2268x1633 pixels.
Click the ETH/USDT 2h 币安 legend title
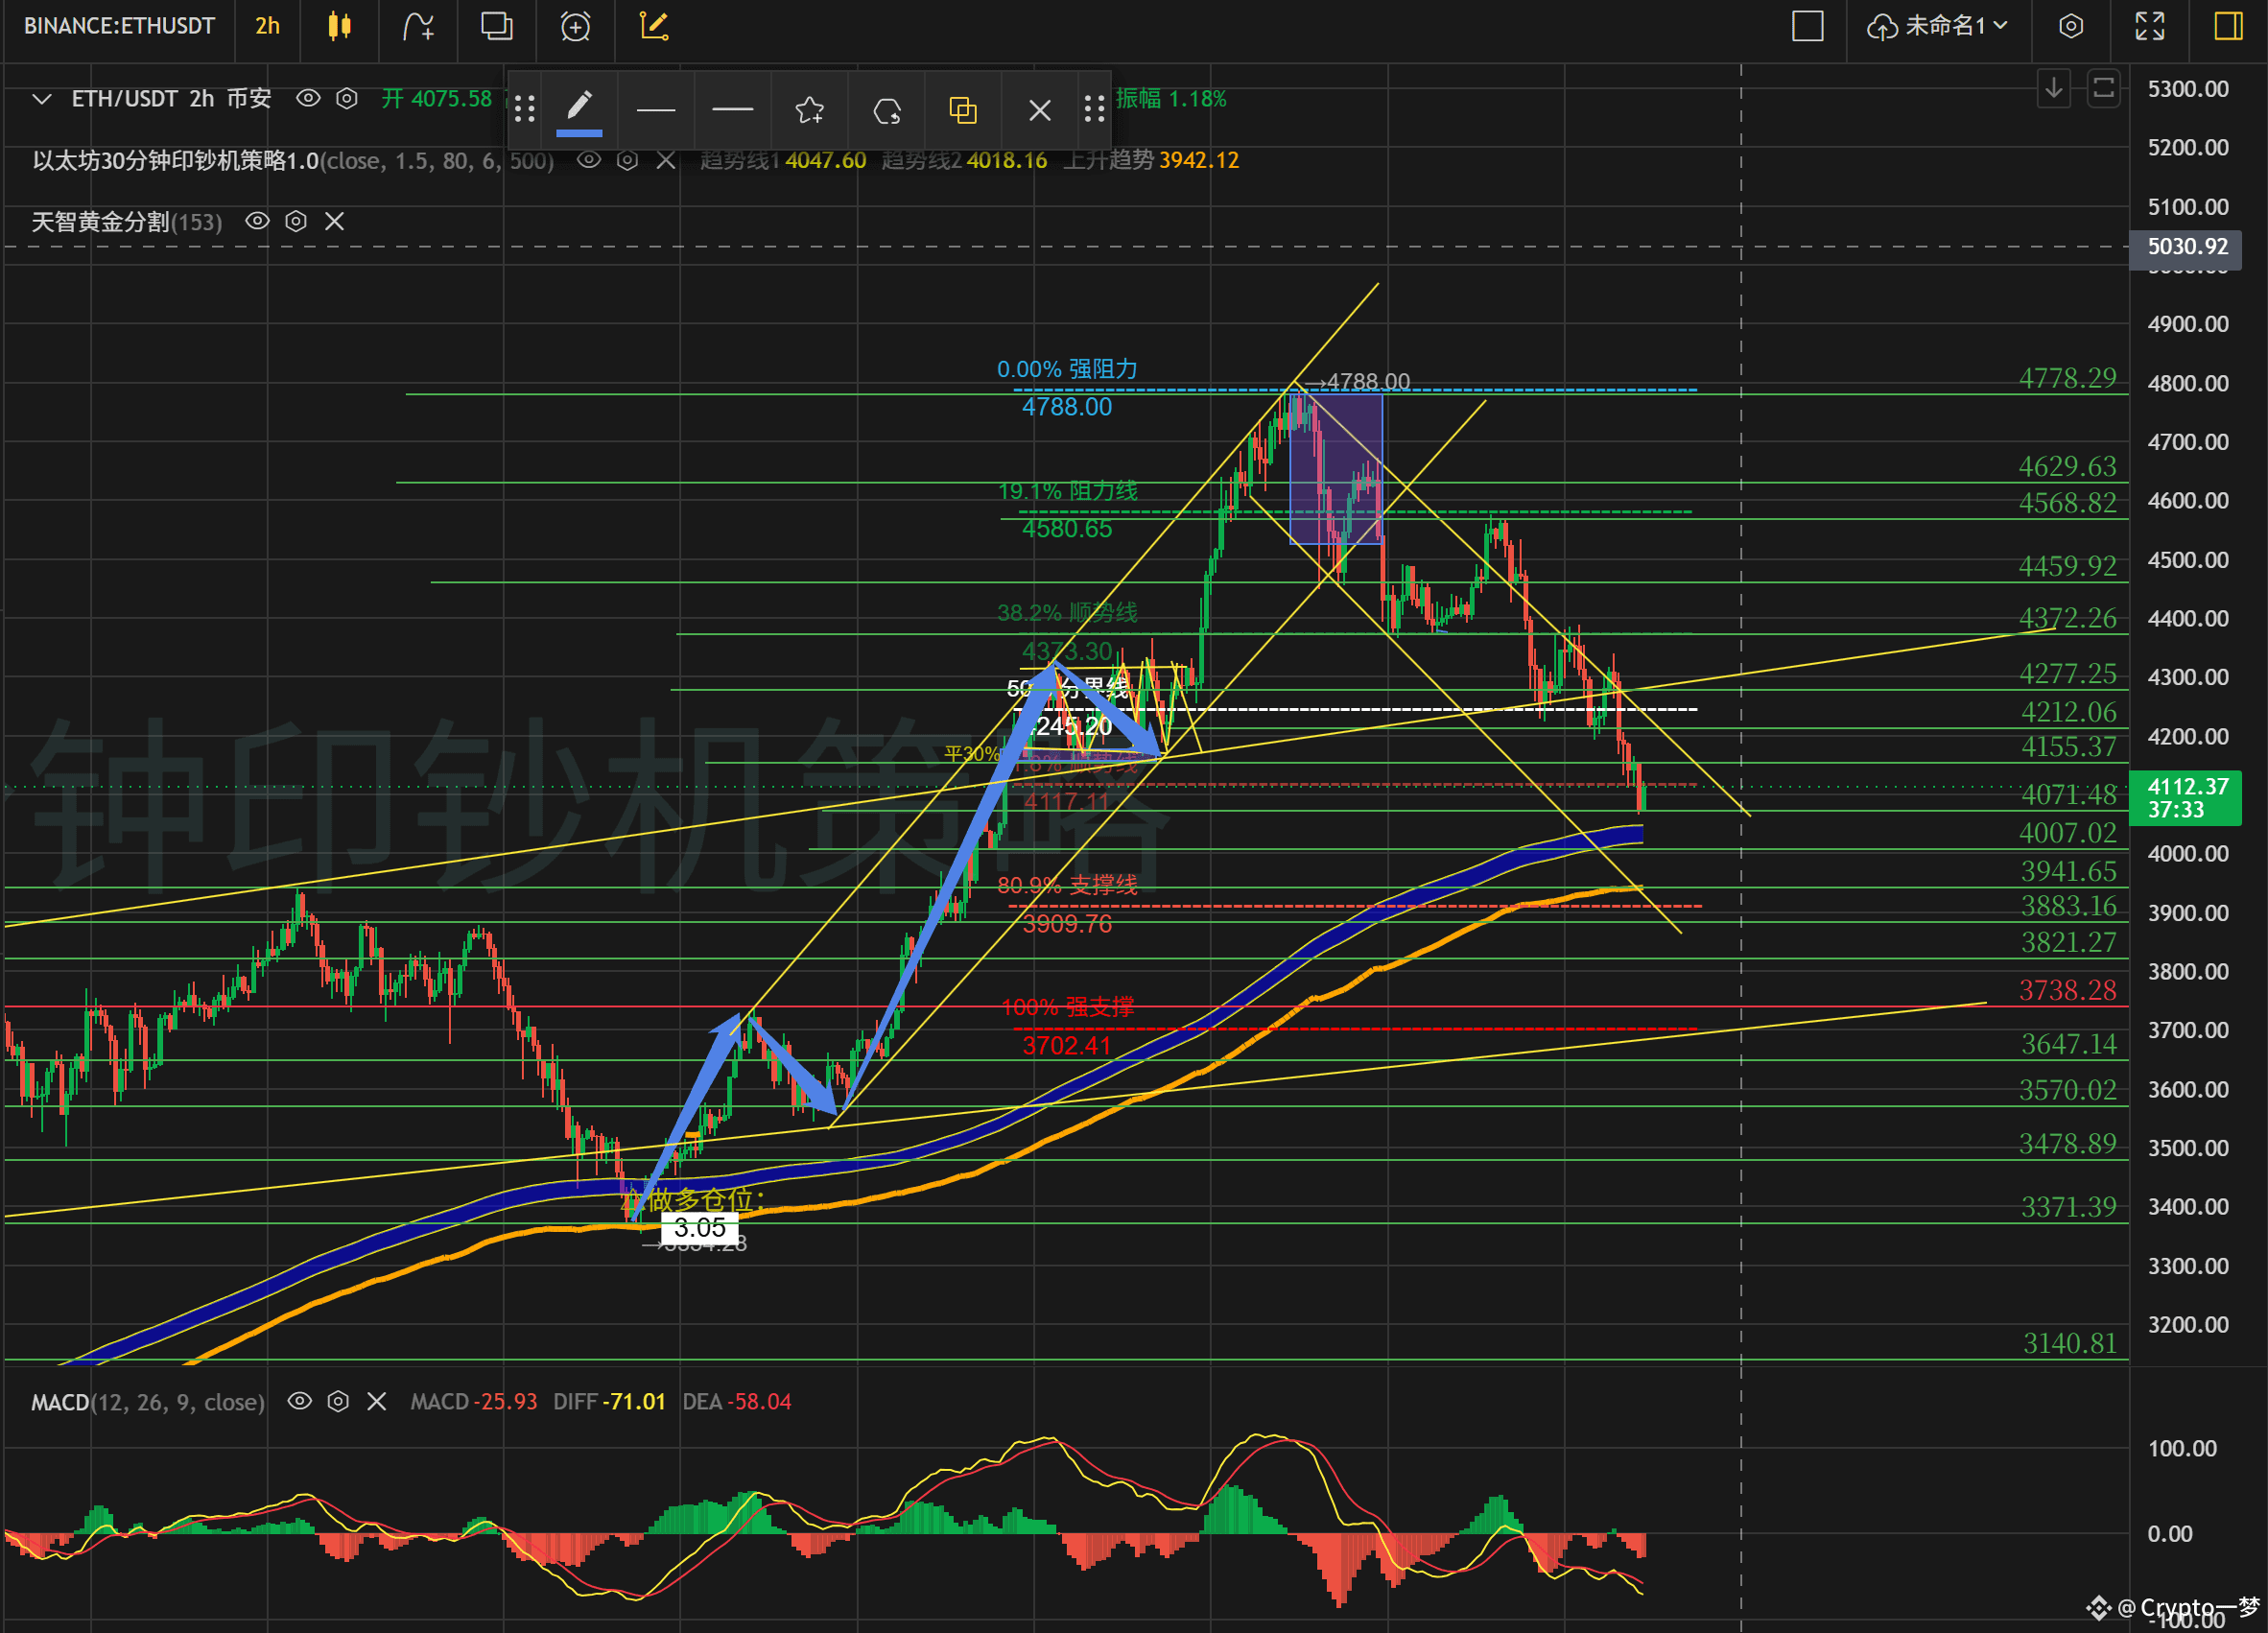click(171, 99)
